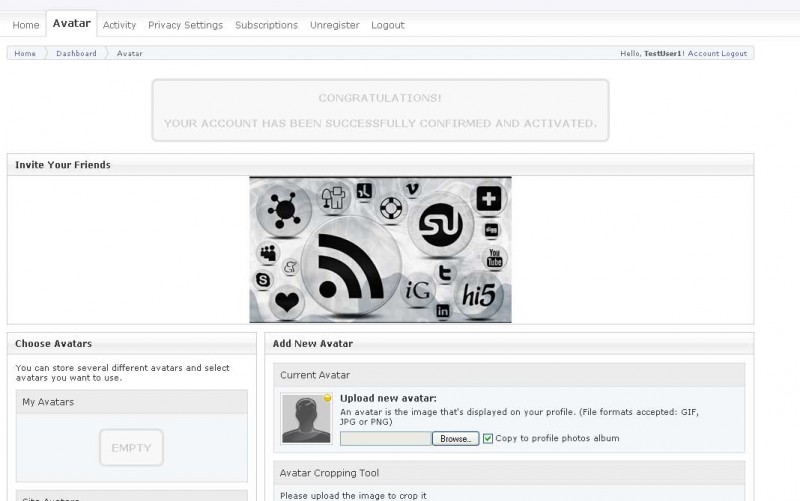Click the Avatar breadcrumb item
800x501 pixels.
130,53
